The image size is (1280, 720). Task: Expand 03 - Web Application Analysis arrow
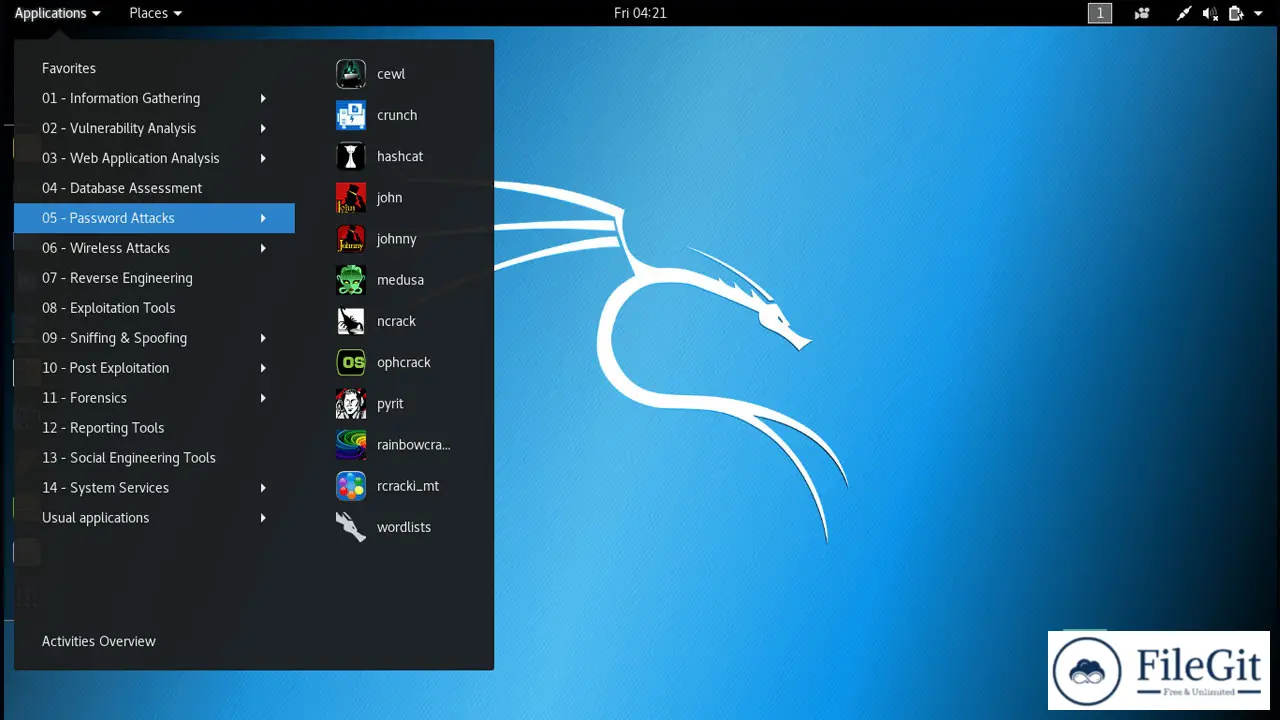point(263,158)
